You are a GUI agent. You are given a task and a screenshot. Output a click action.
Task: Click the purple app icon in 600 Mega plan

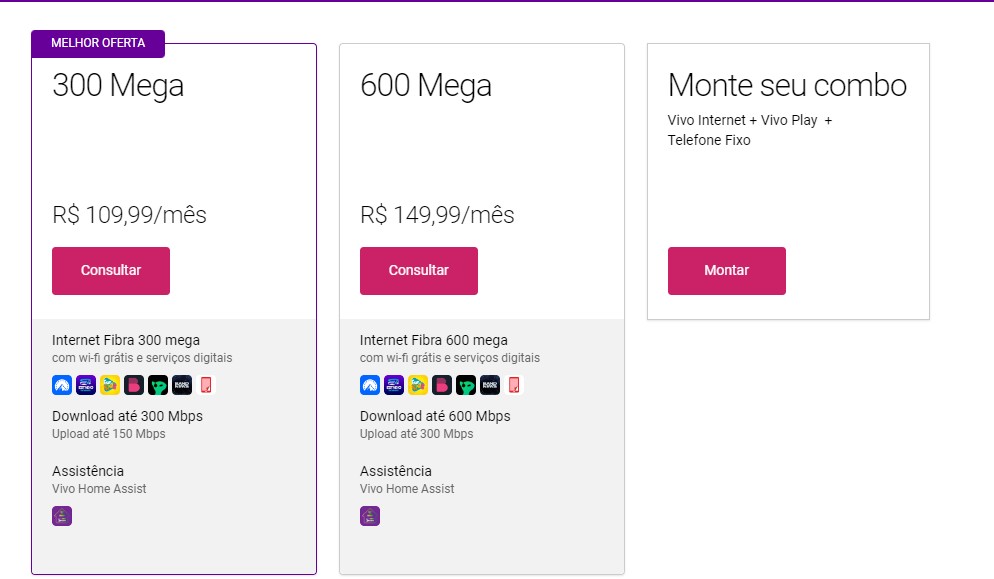coord(393,385)
